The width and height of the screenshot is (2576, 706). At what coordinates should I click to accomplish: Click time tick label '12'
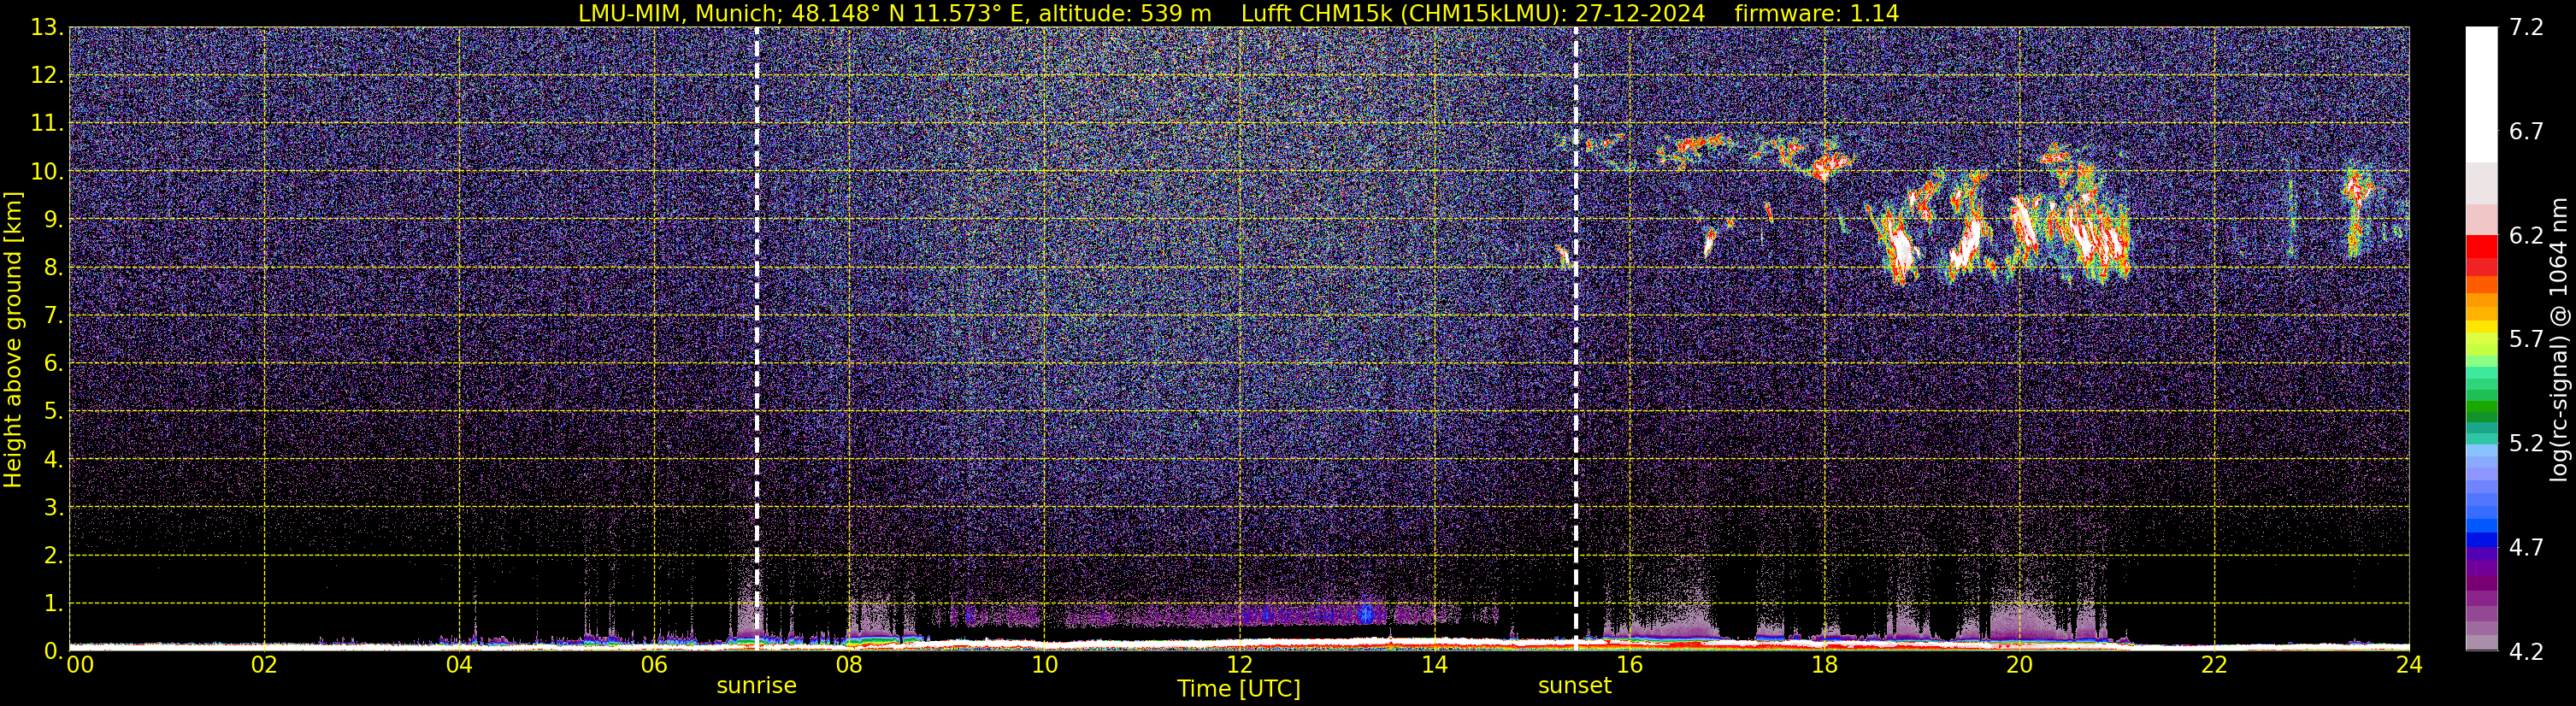(1239, 665)
